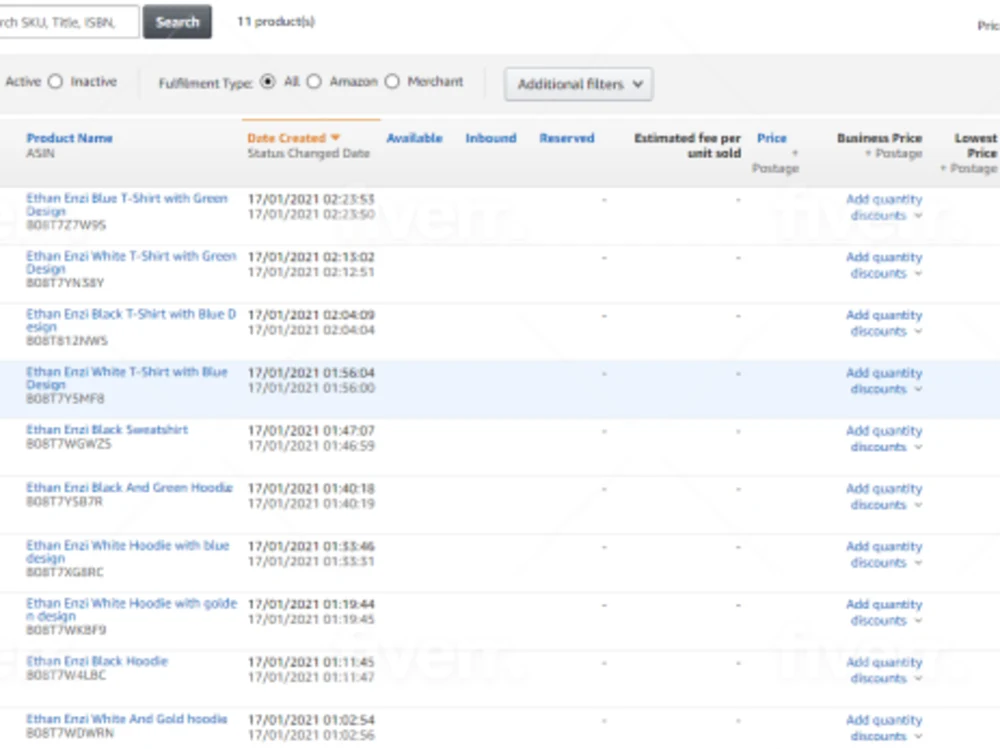Open Ethan Enzi Blue T-Shirt with Green Design
This screenshot has width=1000, height=749.
126,205
